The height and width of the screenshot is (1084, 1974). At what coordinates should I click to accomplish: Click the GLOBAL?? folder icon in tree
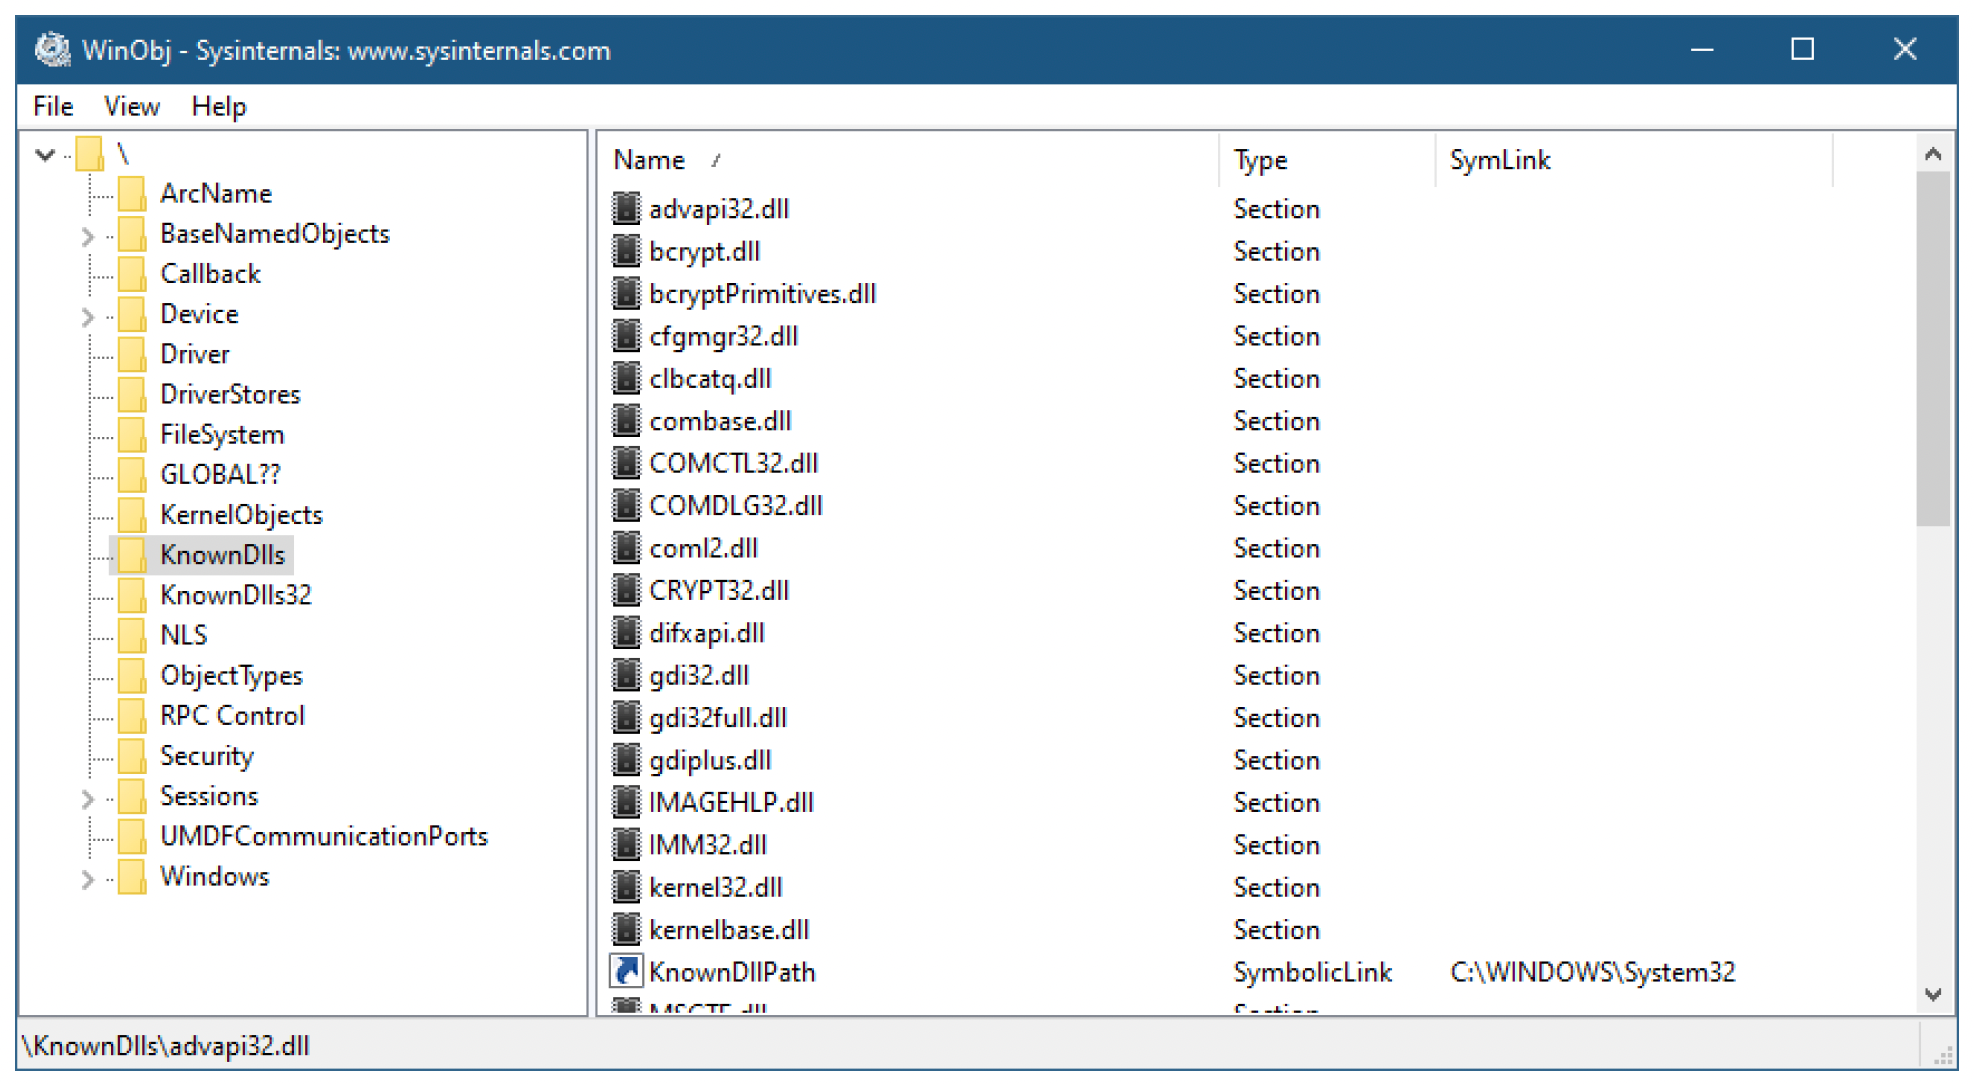(x=132, y=474)
